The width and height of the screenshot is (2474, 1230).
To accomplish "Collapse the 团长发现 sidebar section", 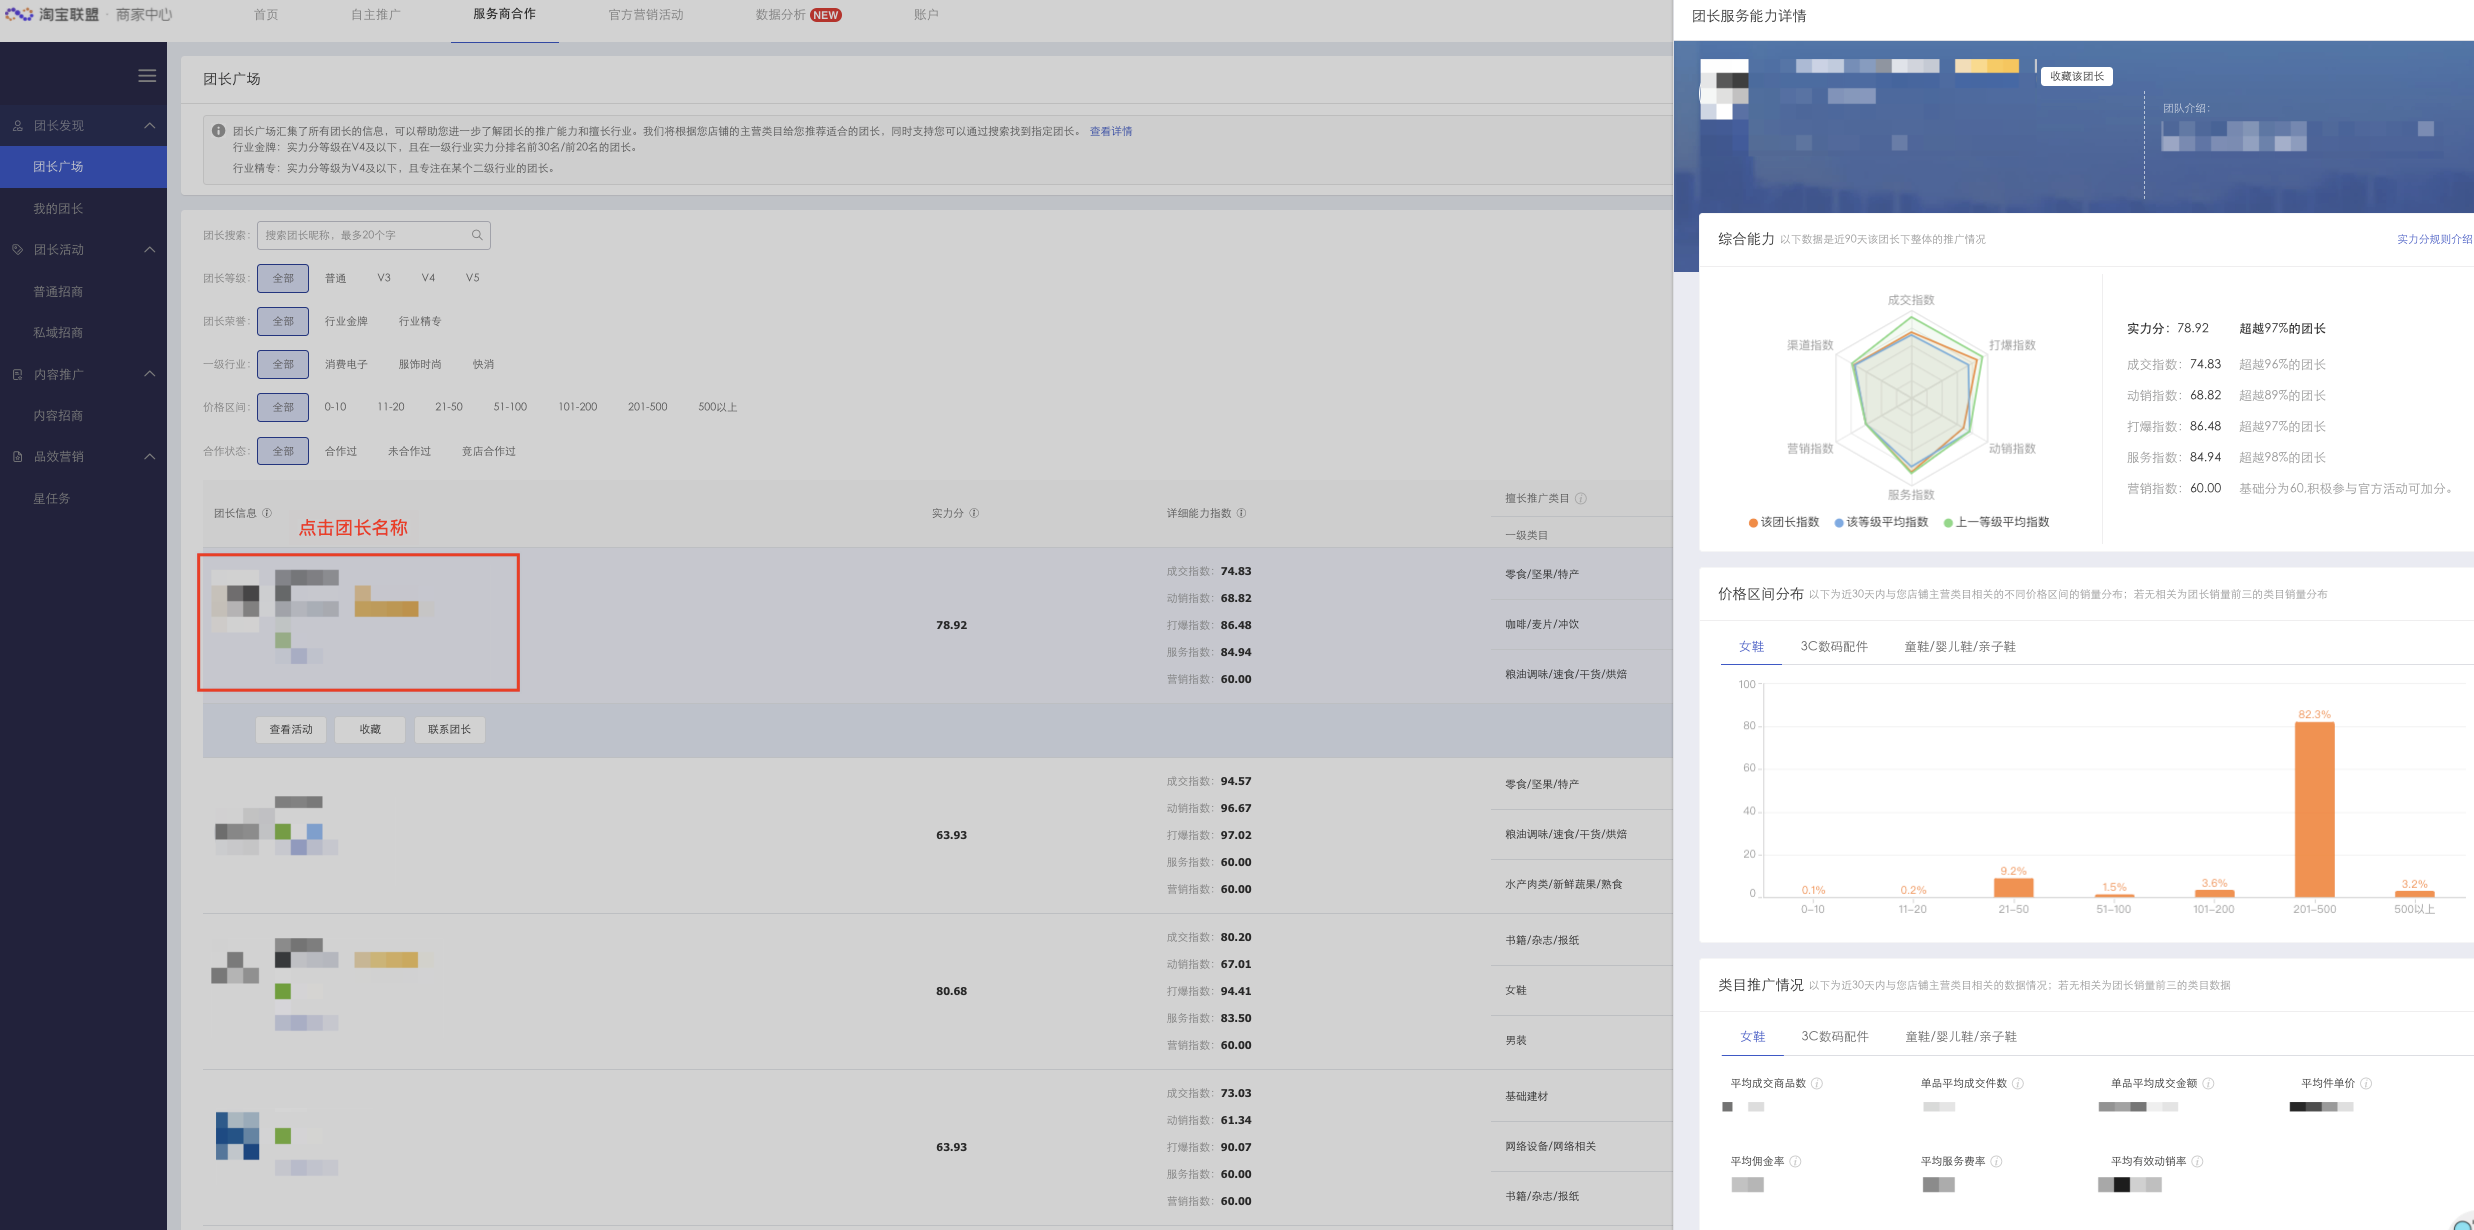I will coord(150,126).
